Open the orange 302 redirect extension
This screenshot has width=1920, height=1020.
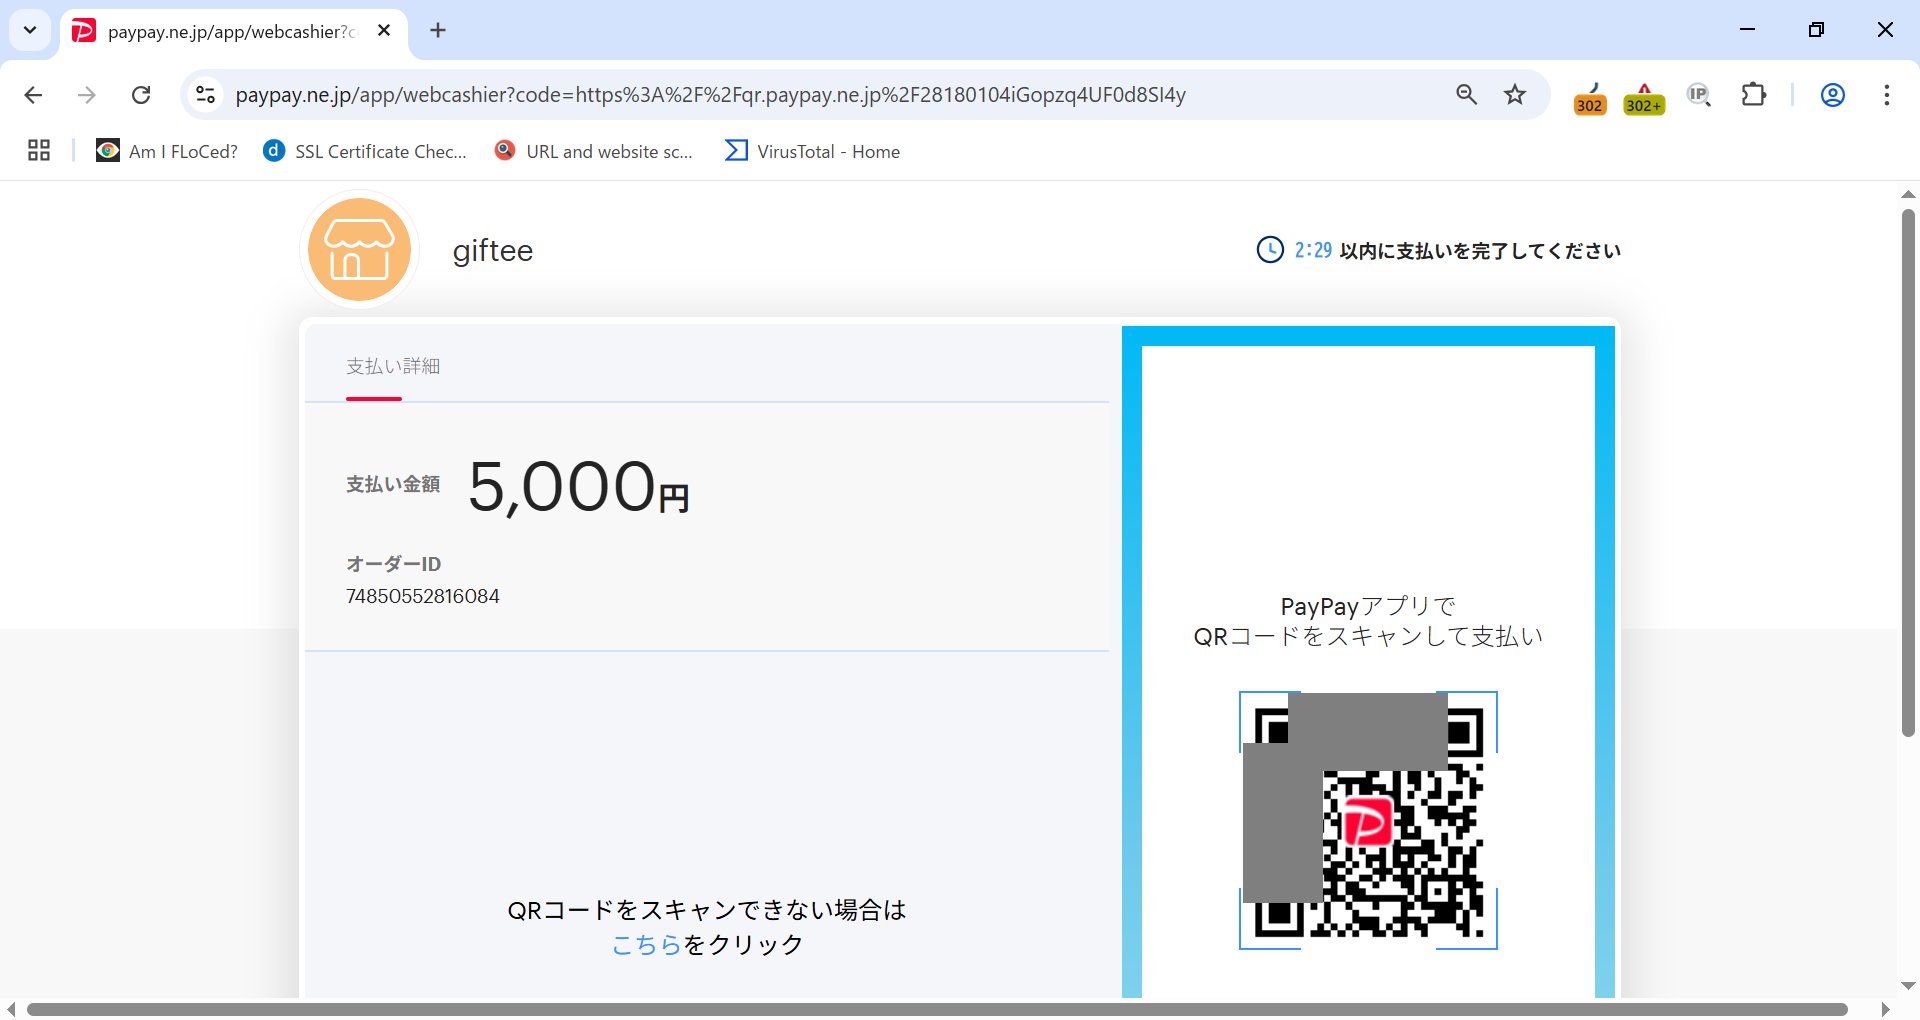1590,97
